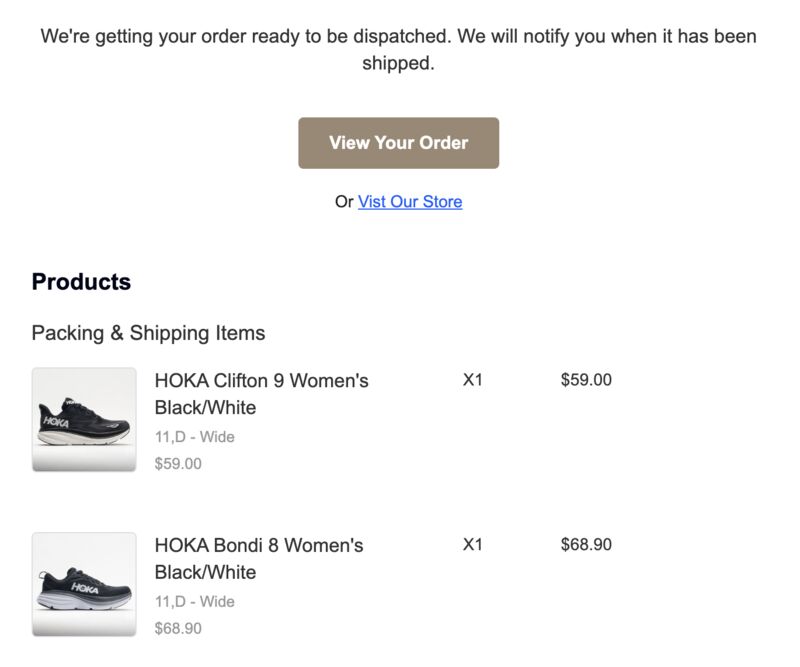The height and width of the screenshot is (667, 800).
Task: Click the gray $59.00 unit price under Clifton 9
Action: tap(178, 463)
